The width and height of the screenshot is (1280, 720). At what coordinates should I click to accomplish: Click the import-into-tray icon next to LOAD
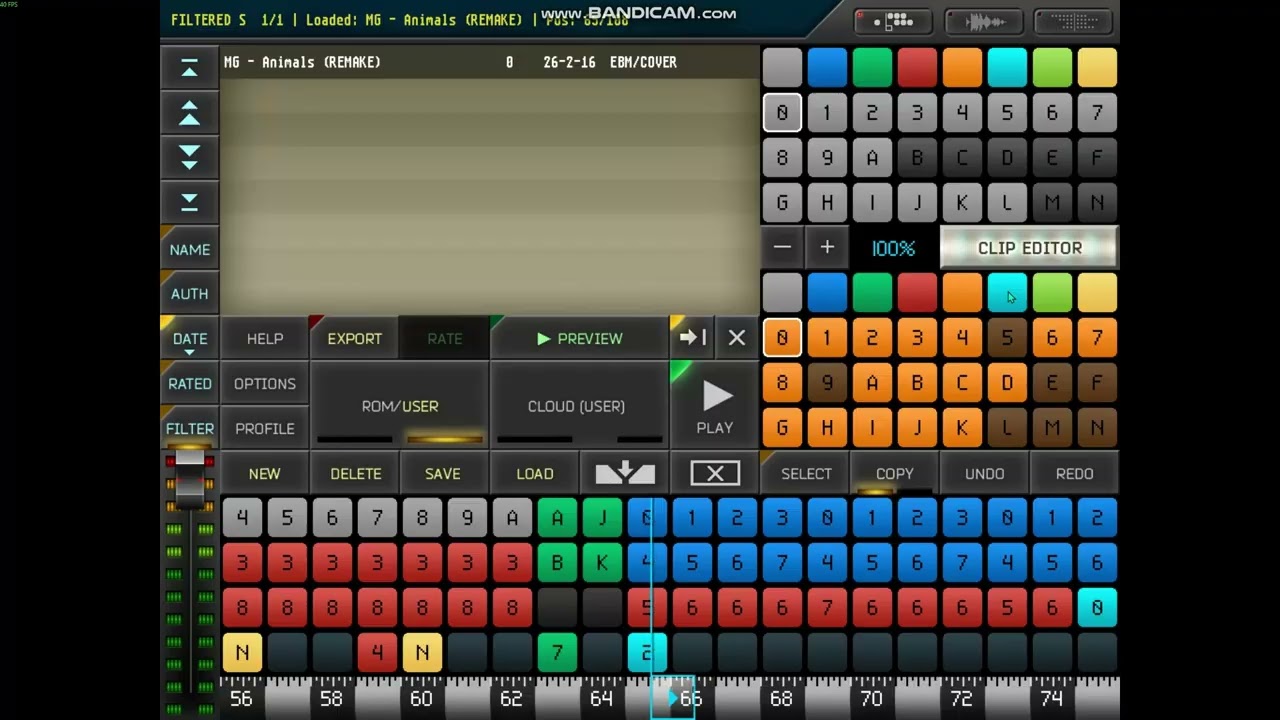point(625,473)
